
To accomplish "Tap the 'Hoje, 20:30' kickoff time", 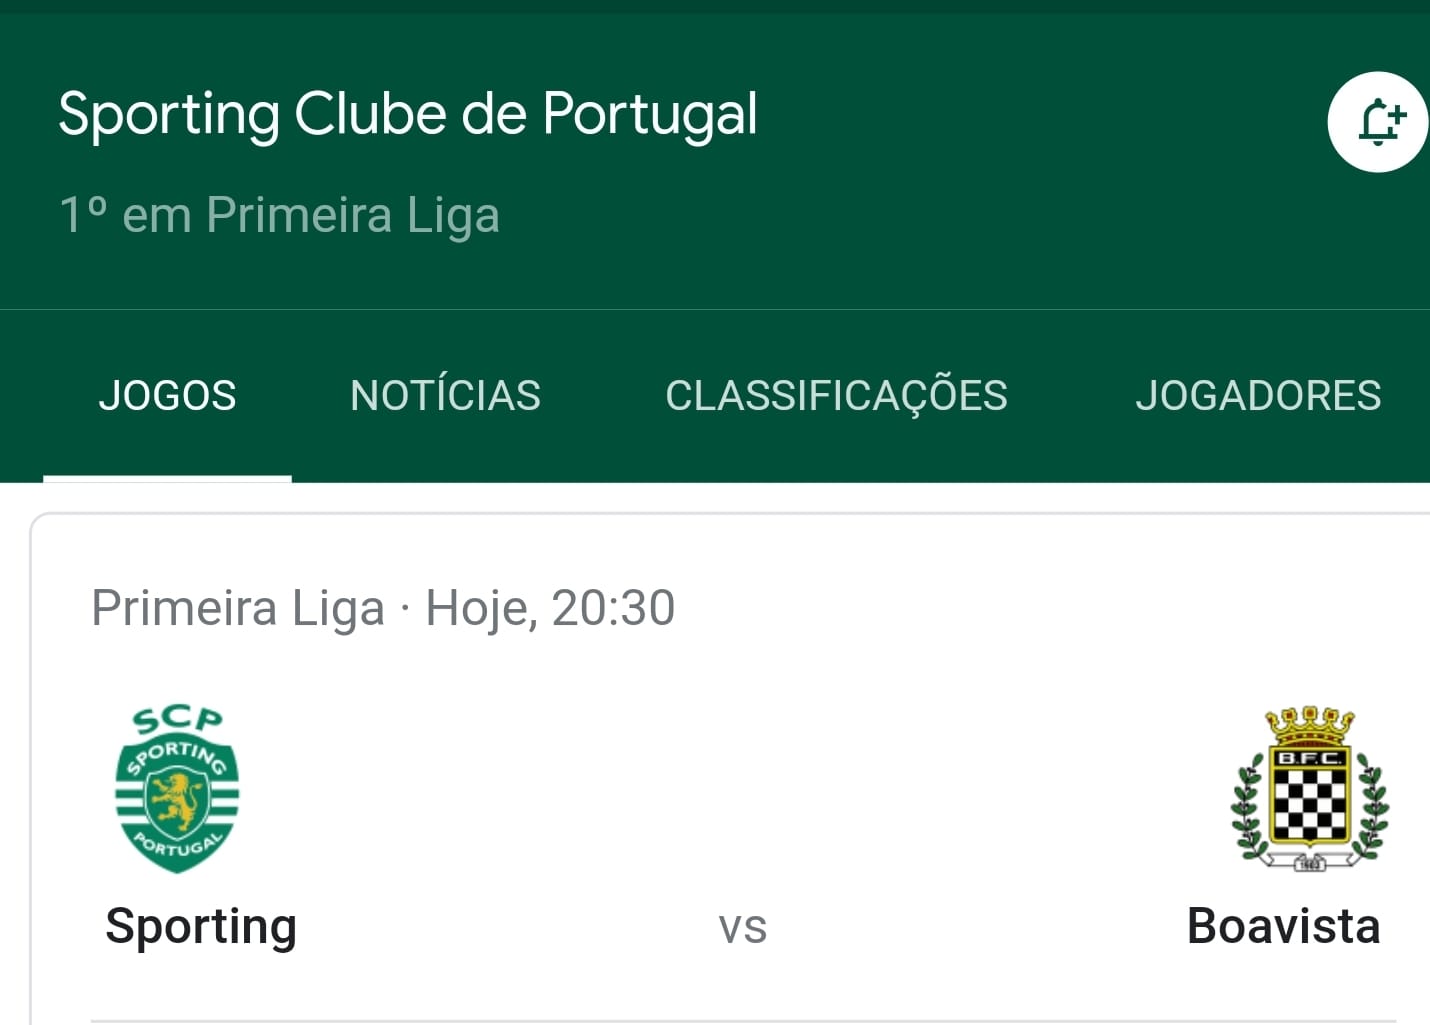I will pos(550,609).
